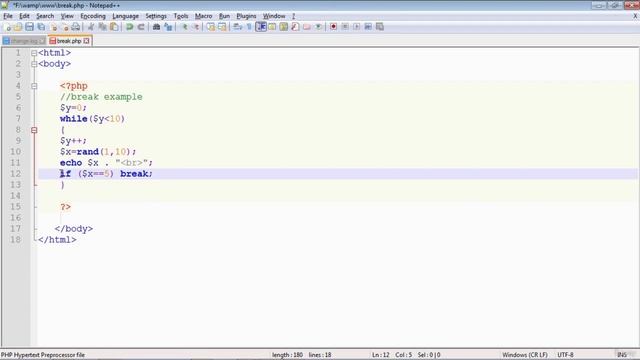
Task: Open the Edit menu
Action: (x=24, y=16)
